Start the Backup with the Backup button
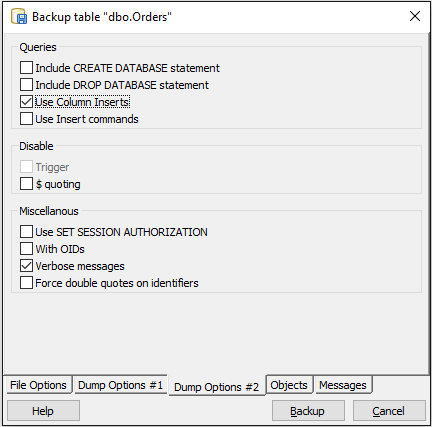Viewport: 432px width, 427px height. pos(308,411)
